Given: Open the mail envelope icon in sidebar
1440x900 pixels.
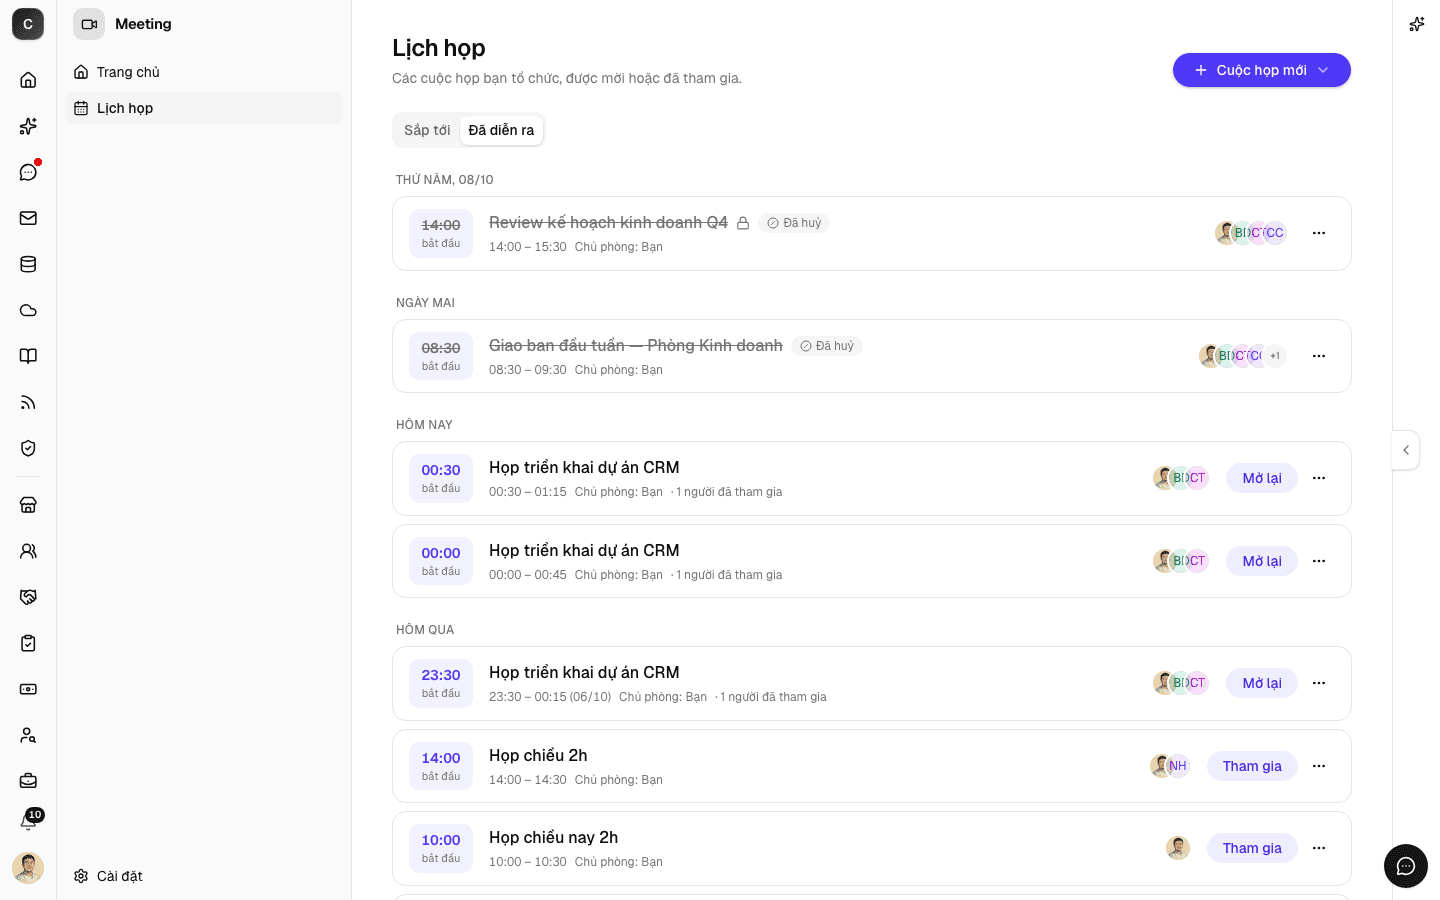Looking at the screenshot, I should [28, 218].
